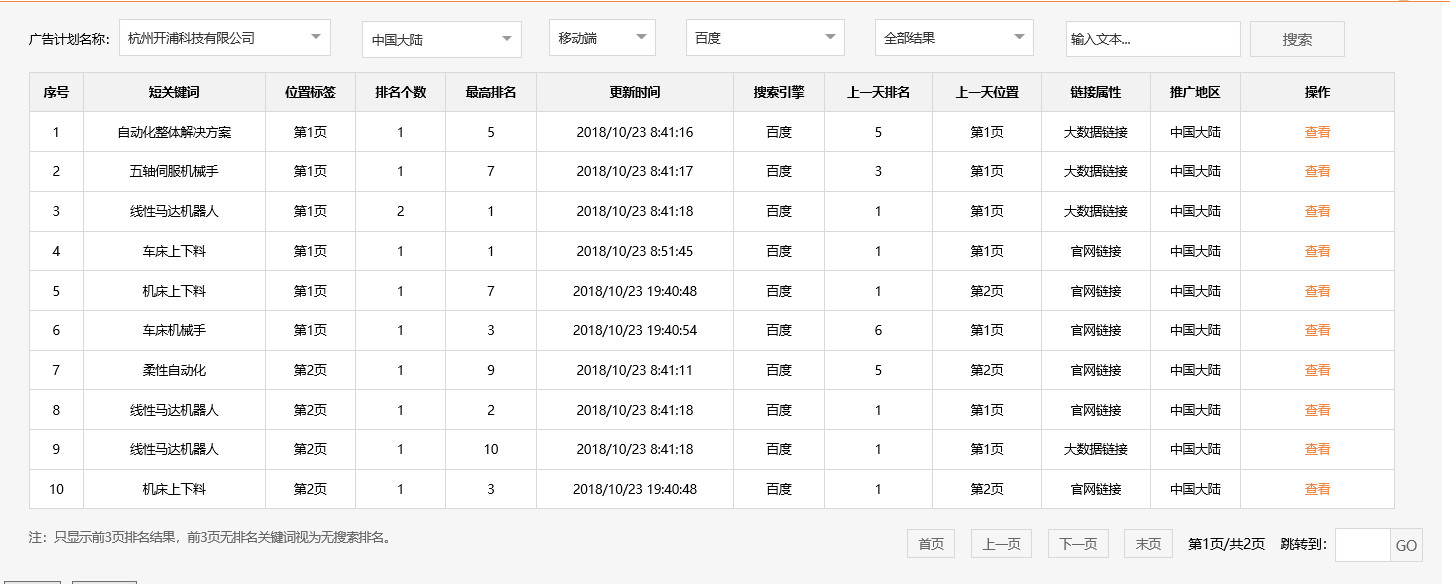
Task: Expand the 中国大陆 region dropdown
Action: (x=440, y=38)
